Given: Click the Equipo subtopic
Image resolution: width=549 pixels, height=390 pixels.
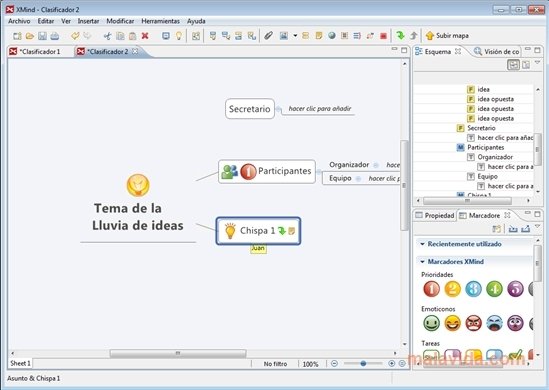Looking at the screenshot, I should point(340,178).
